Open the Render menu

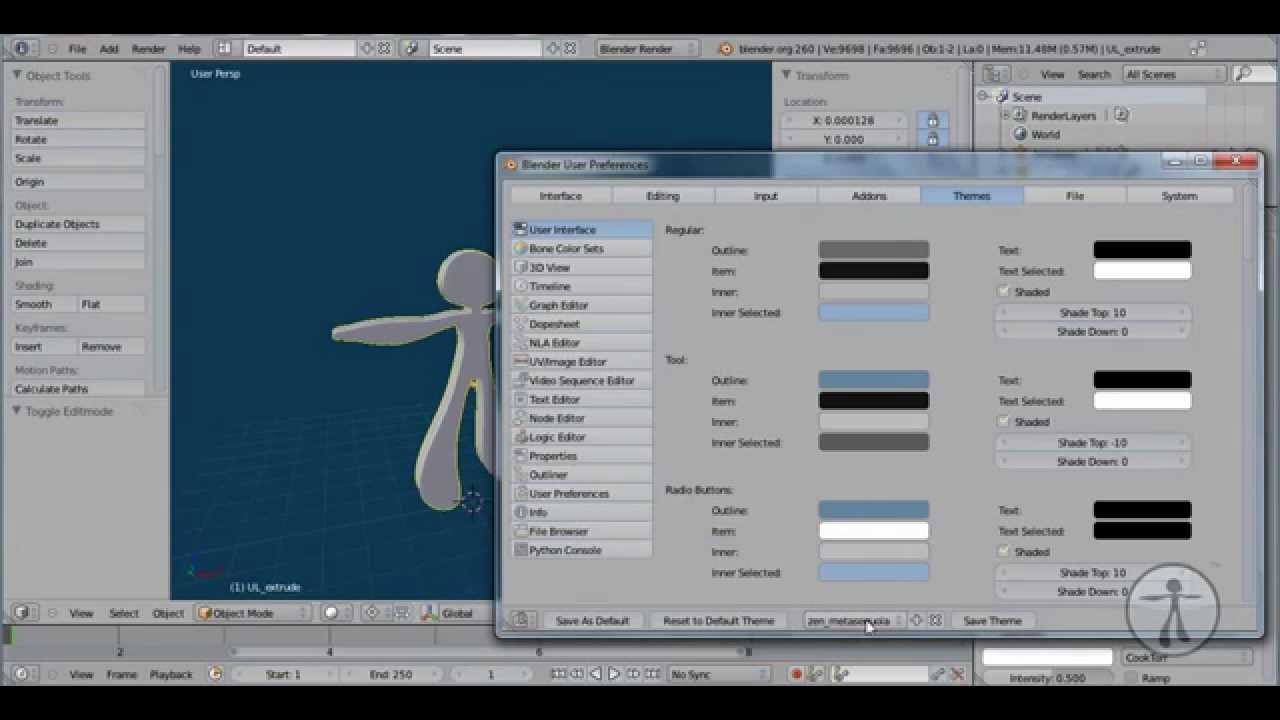pyautogui.click(x=148, y=48)
